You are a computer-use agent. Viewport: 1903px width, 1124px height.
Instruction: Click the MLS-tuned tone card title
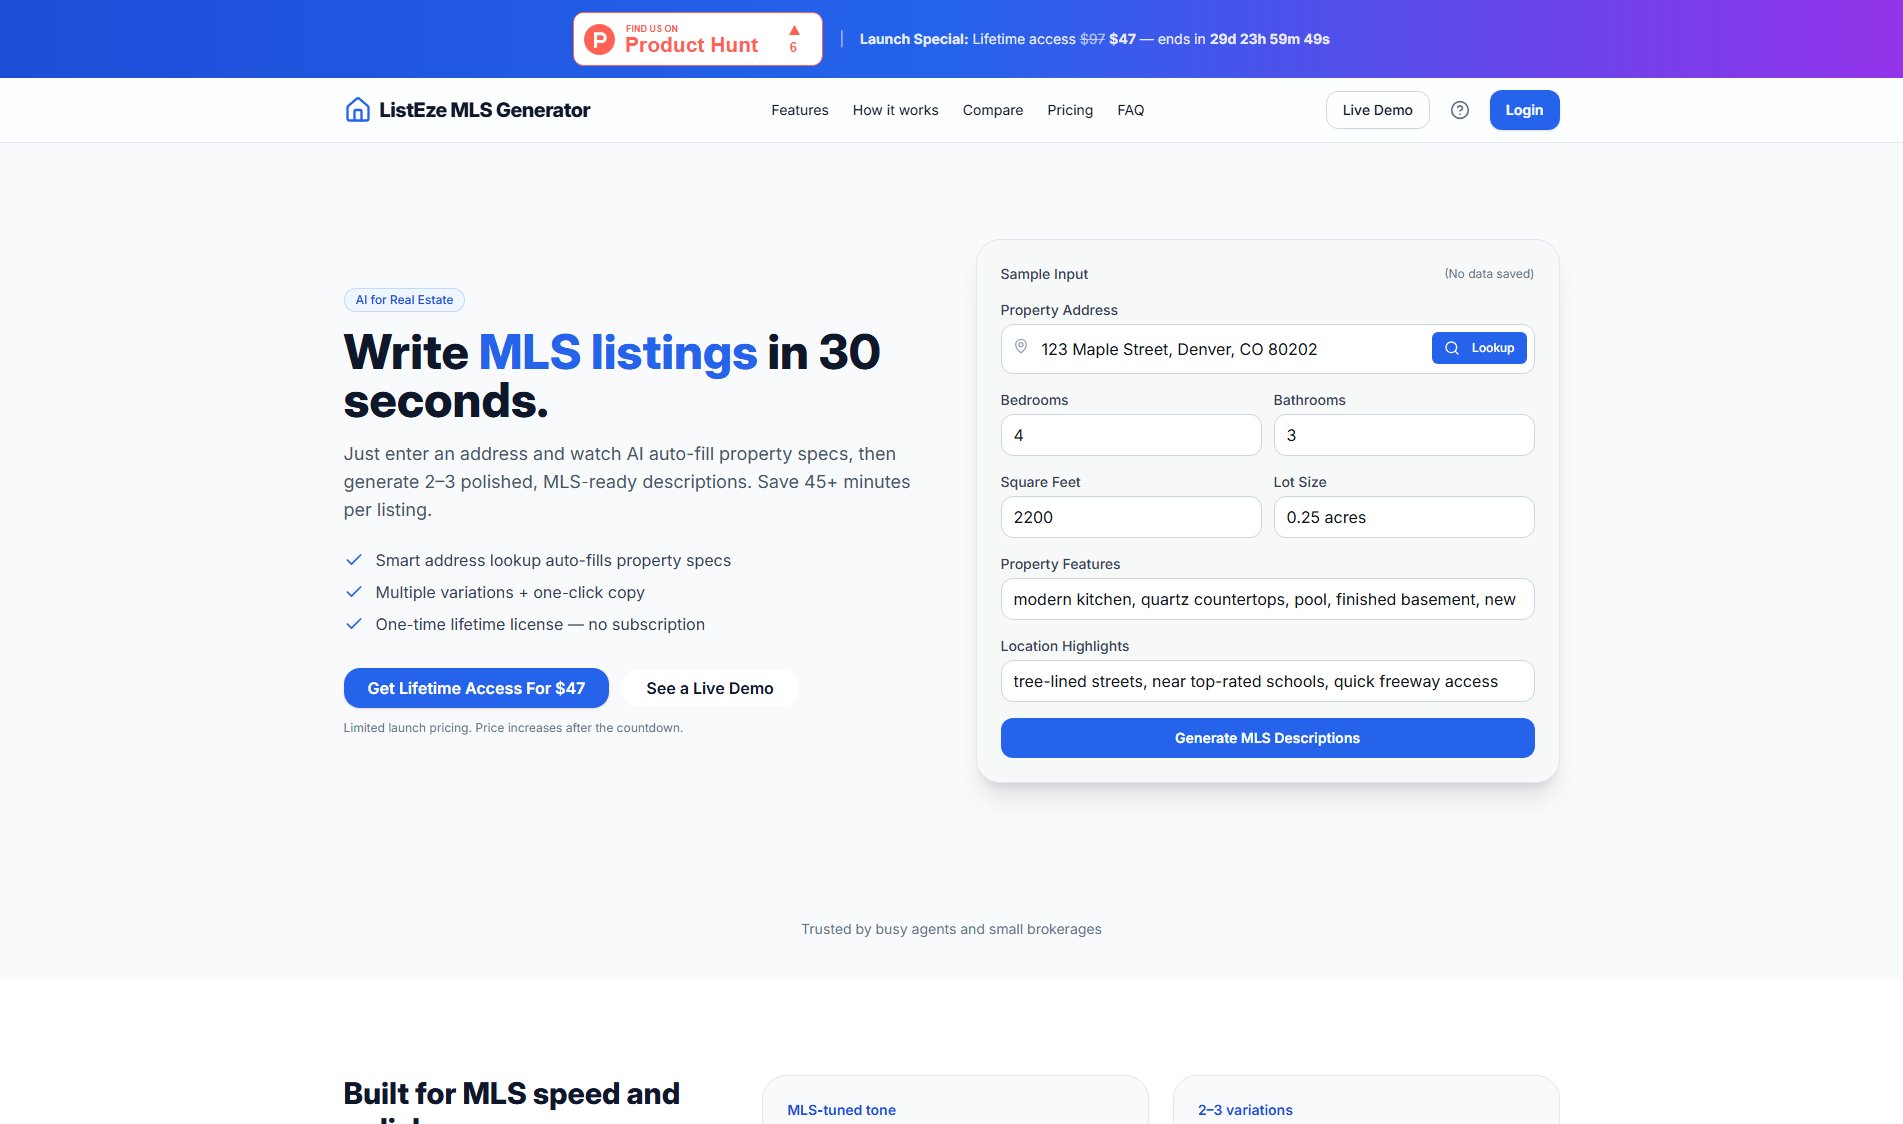pos(841,1110)
